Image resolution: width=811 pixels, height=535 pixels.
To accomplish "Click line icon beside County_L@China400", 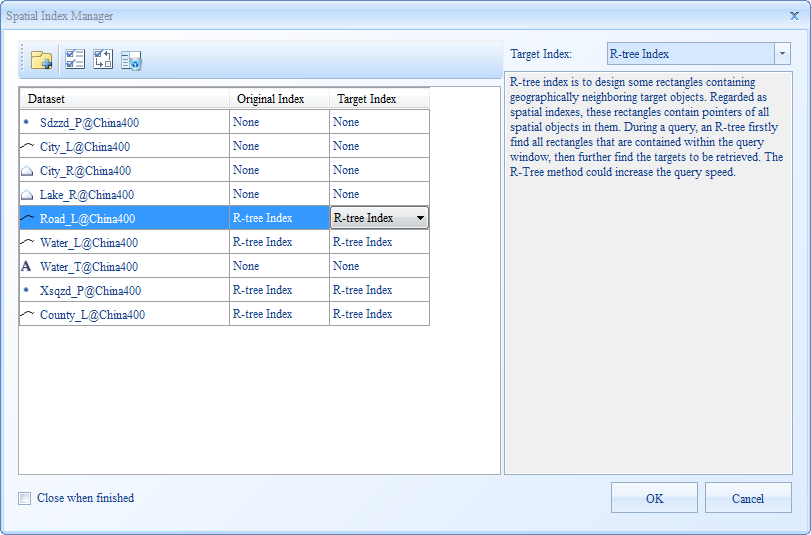I will (27, 314).
